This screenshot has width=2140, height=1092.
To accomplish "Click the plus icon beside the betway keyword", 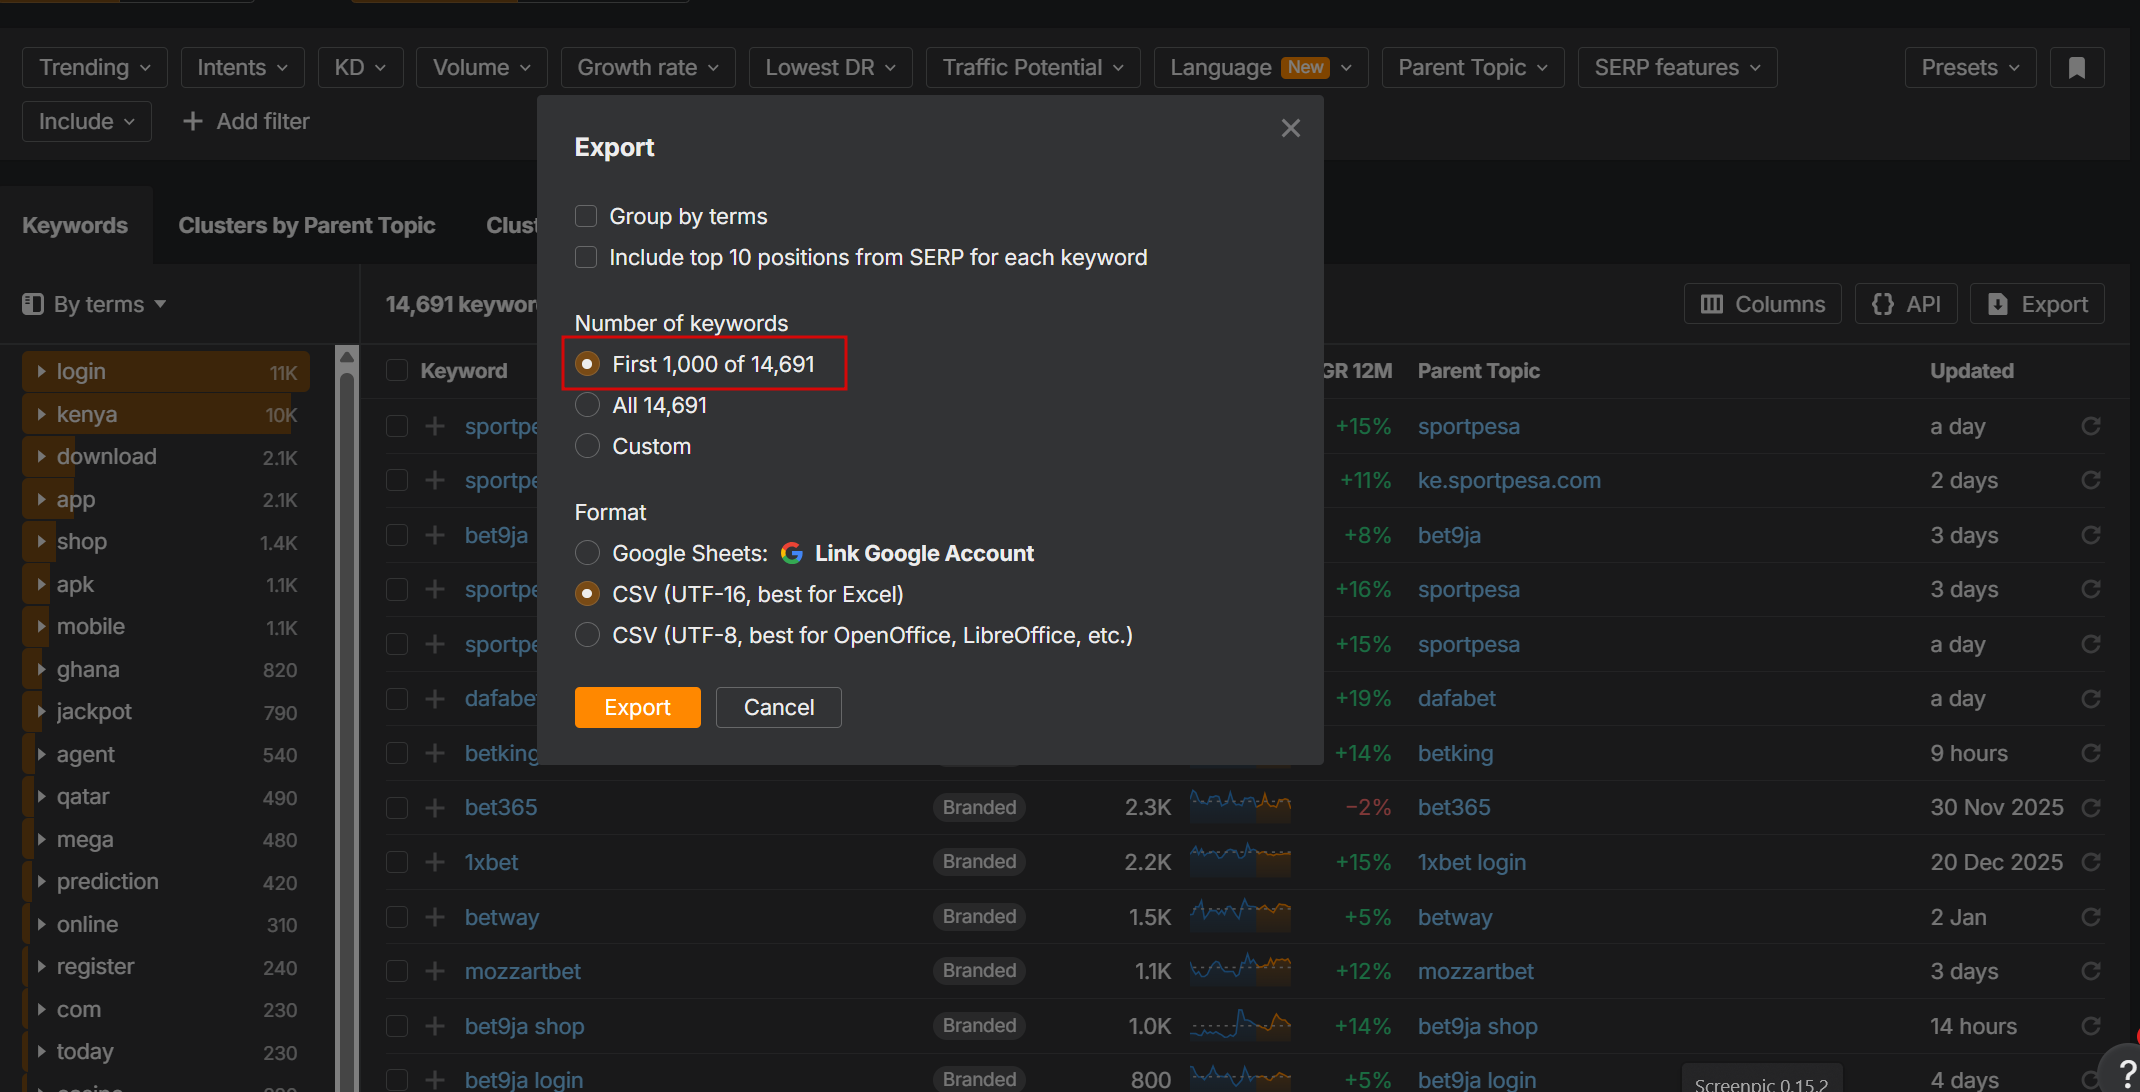I will 434,917.
